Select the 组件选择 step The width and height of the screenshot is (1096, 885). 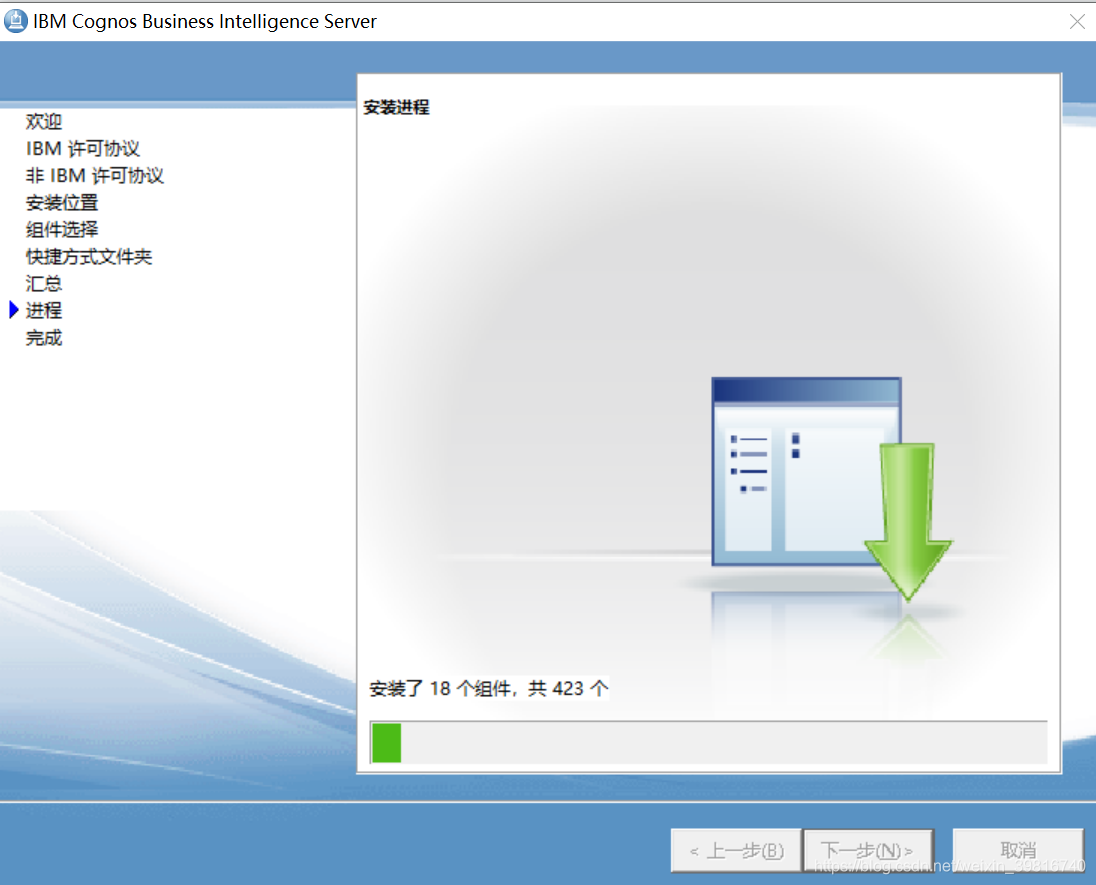tap(62, 229)
